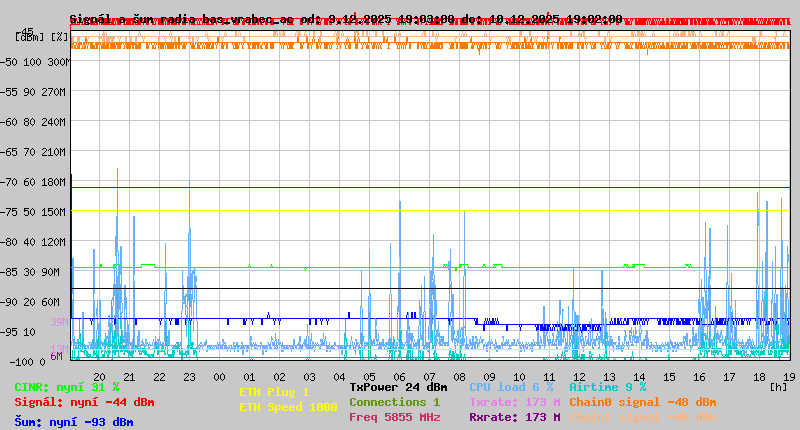Screen dimensions: 800x430
Task: Click the '150M' rate axis label
Action: (53, 212)
